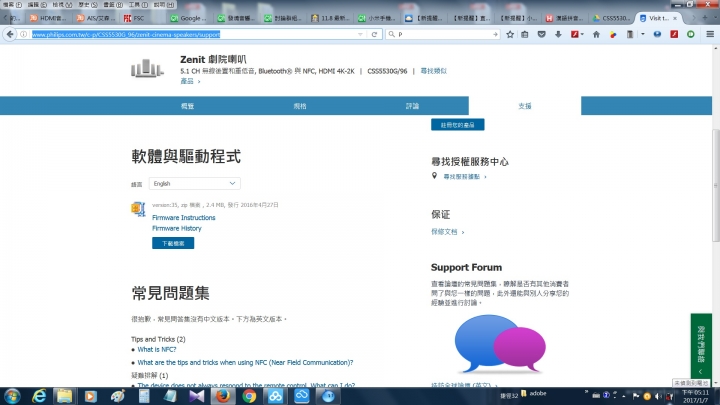The height and width of the screenshot is (405, 720).
Task: Switch to the CSS5530 browser tab
Action: 612,18
